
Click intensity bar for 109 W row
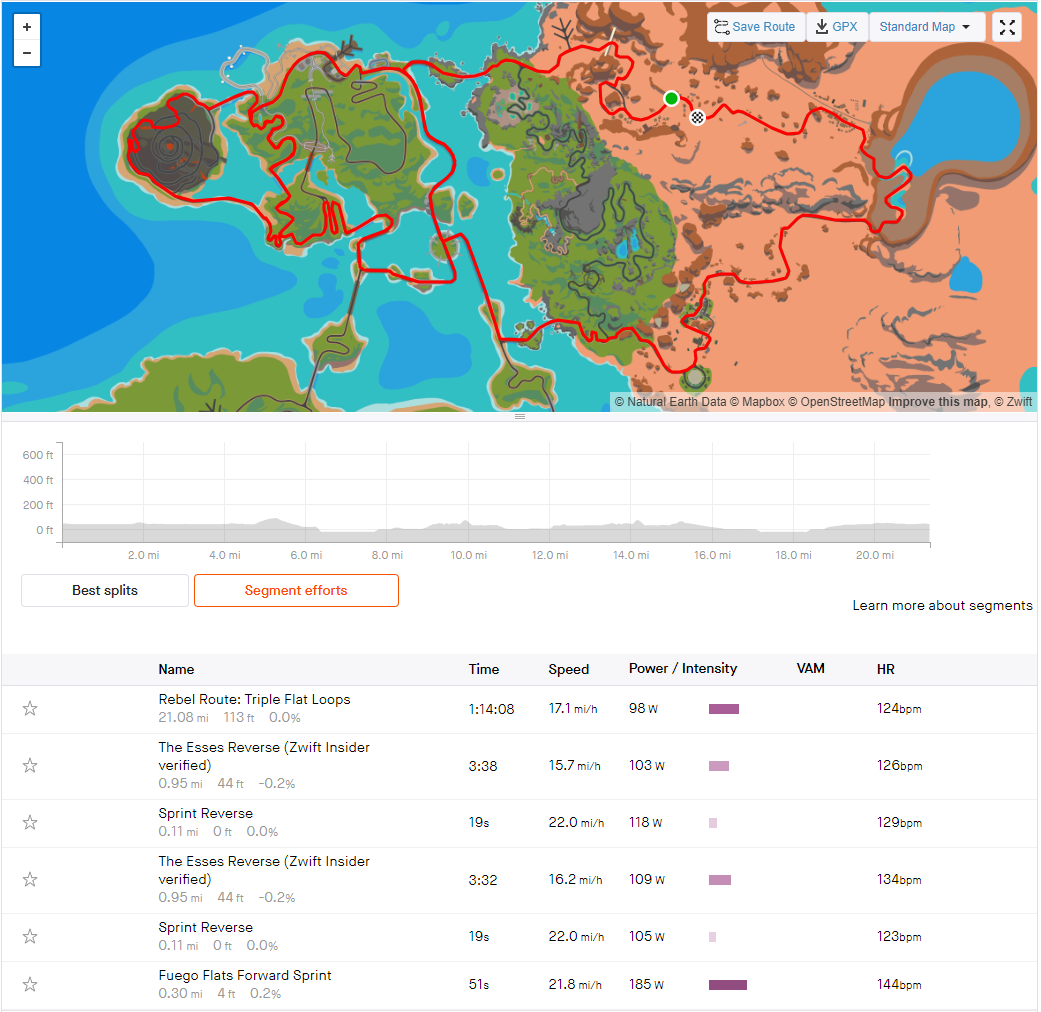[720, 880]
